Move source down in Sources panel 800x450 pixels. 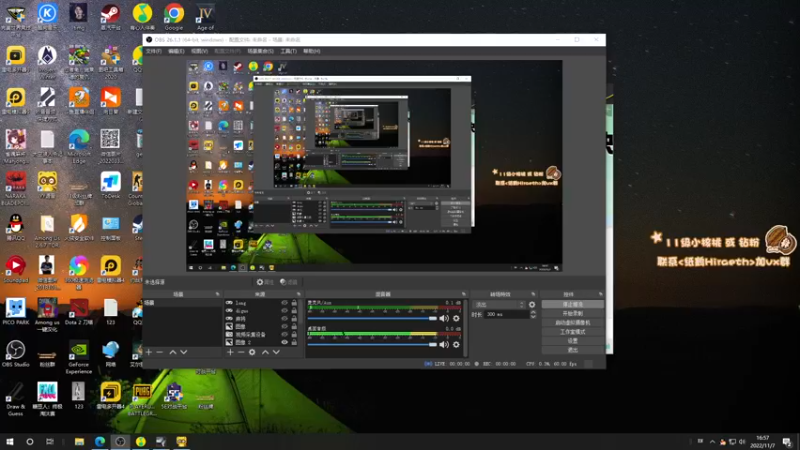pos(276,352)
